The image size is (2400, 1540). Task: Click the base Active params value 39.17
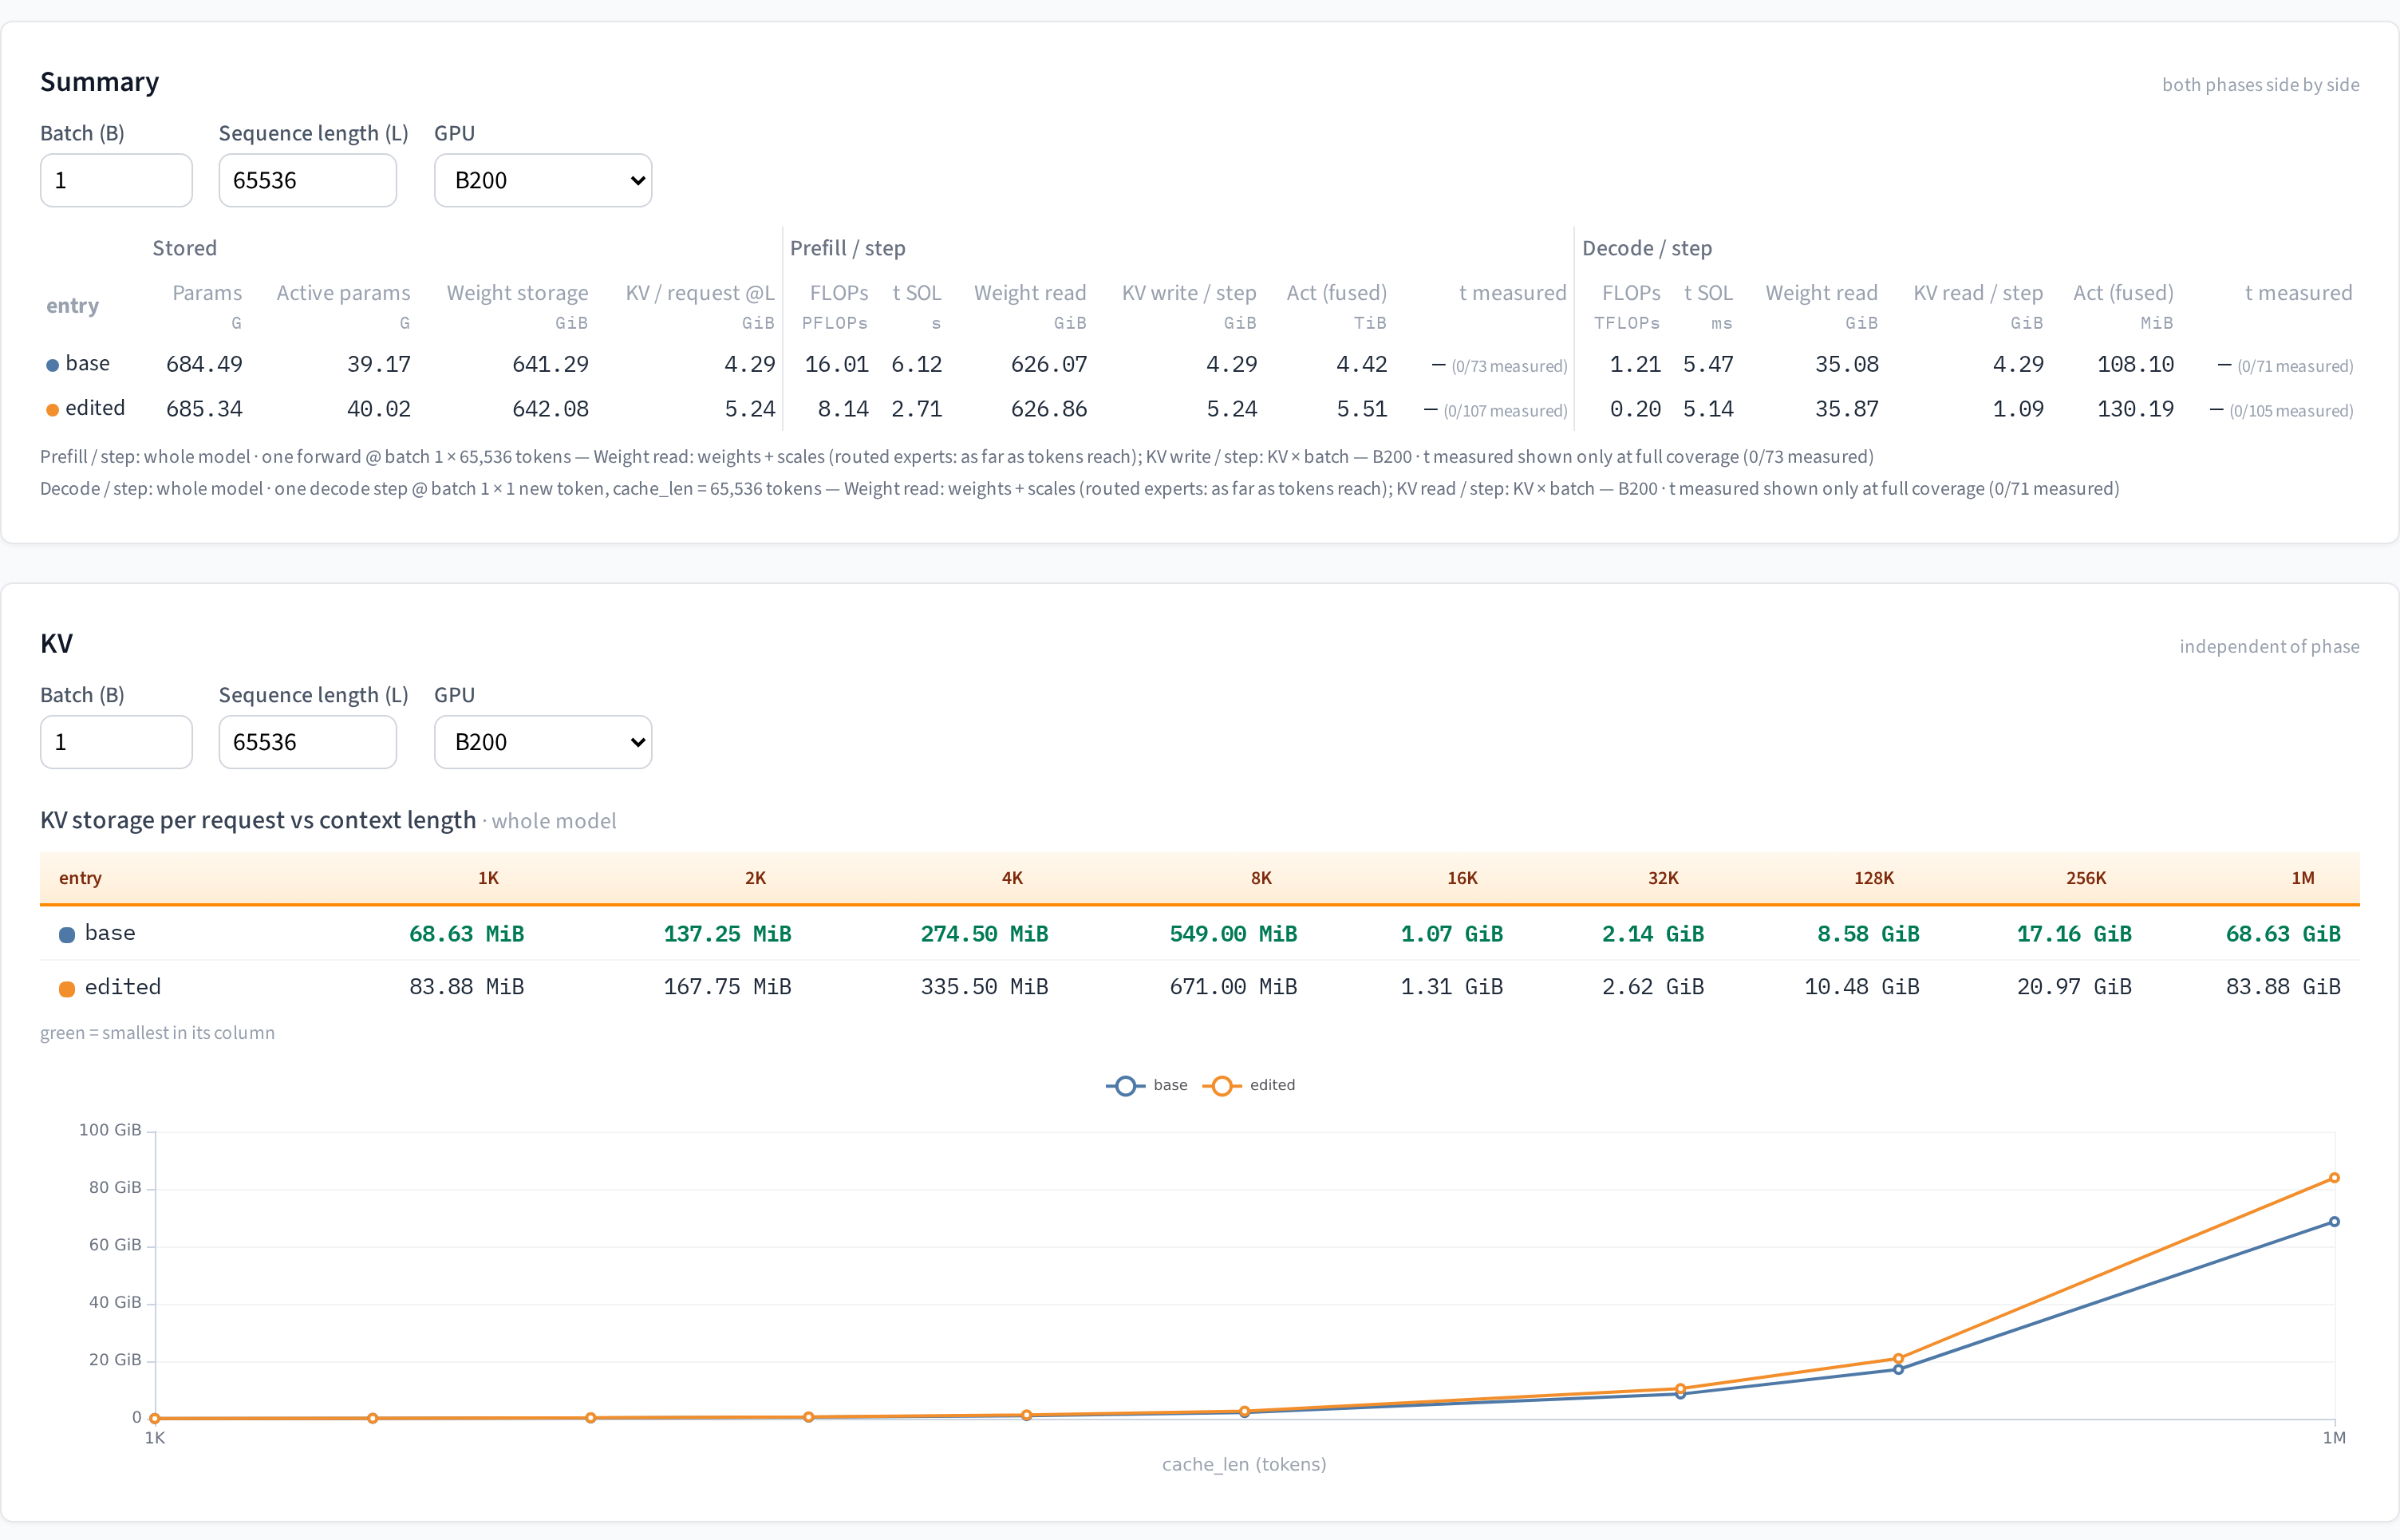379,364
